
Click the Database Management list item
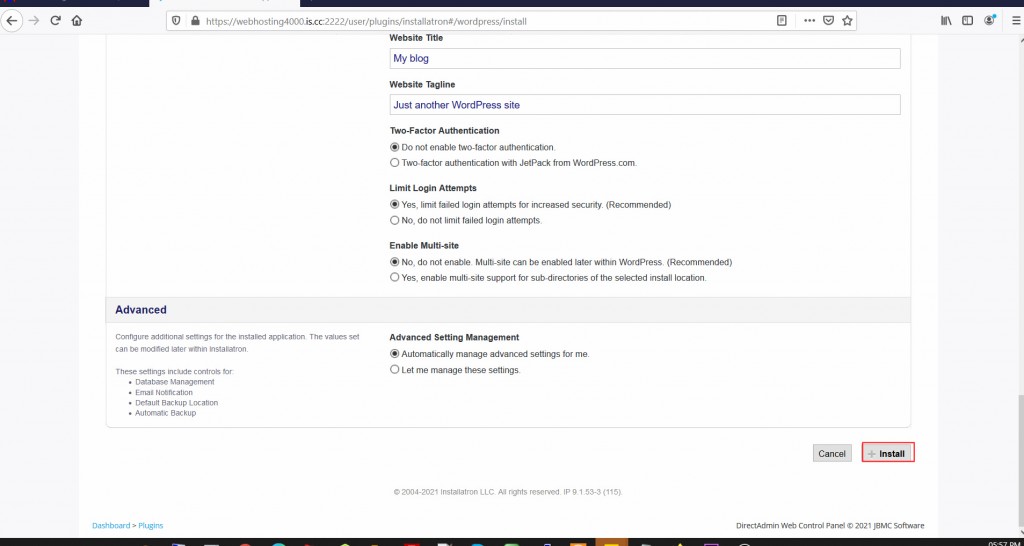[x=175, y=382]
